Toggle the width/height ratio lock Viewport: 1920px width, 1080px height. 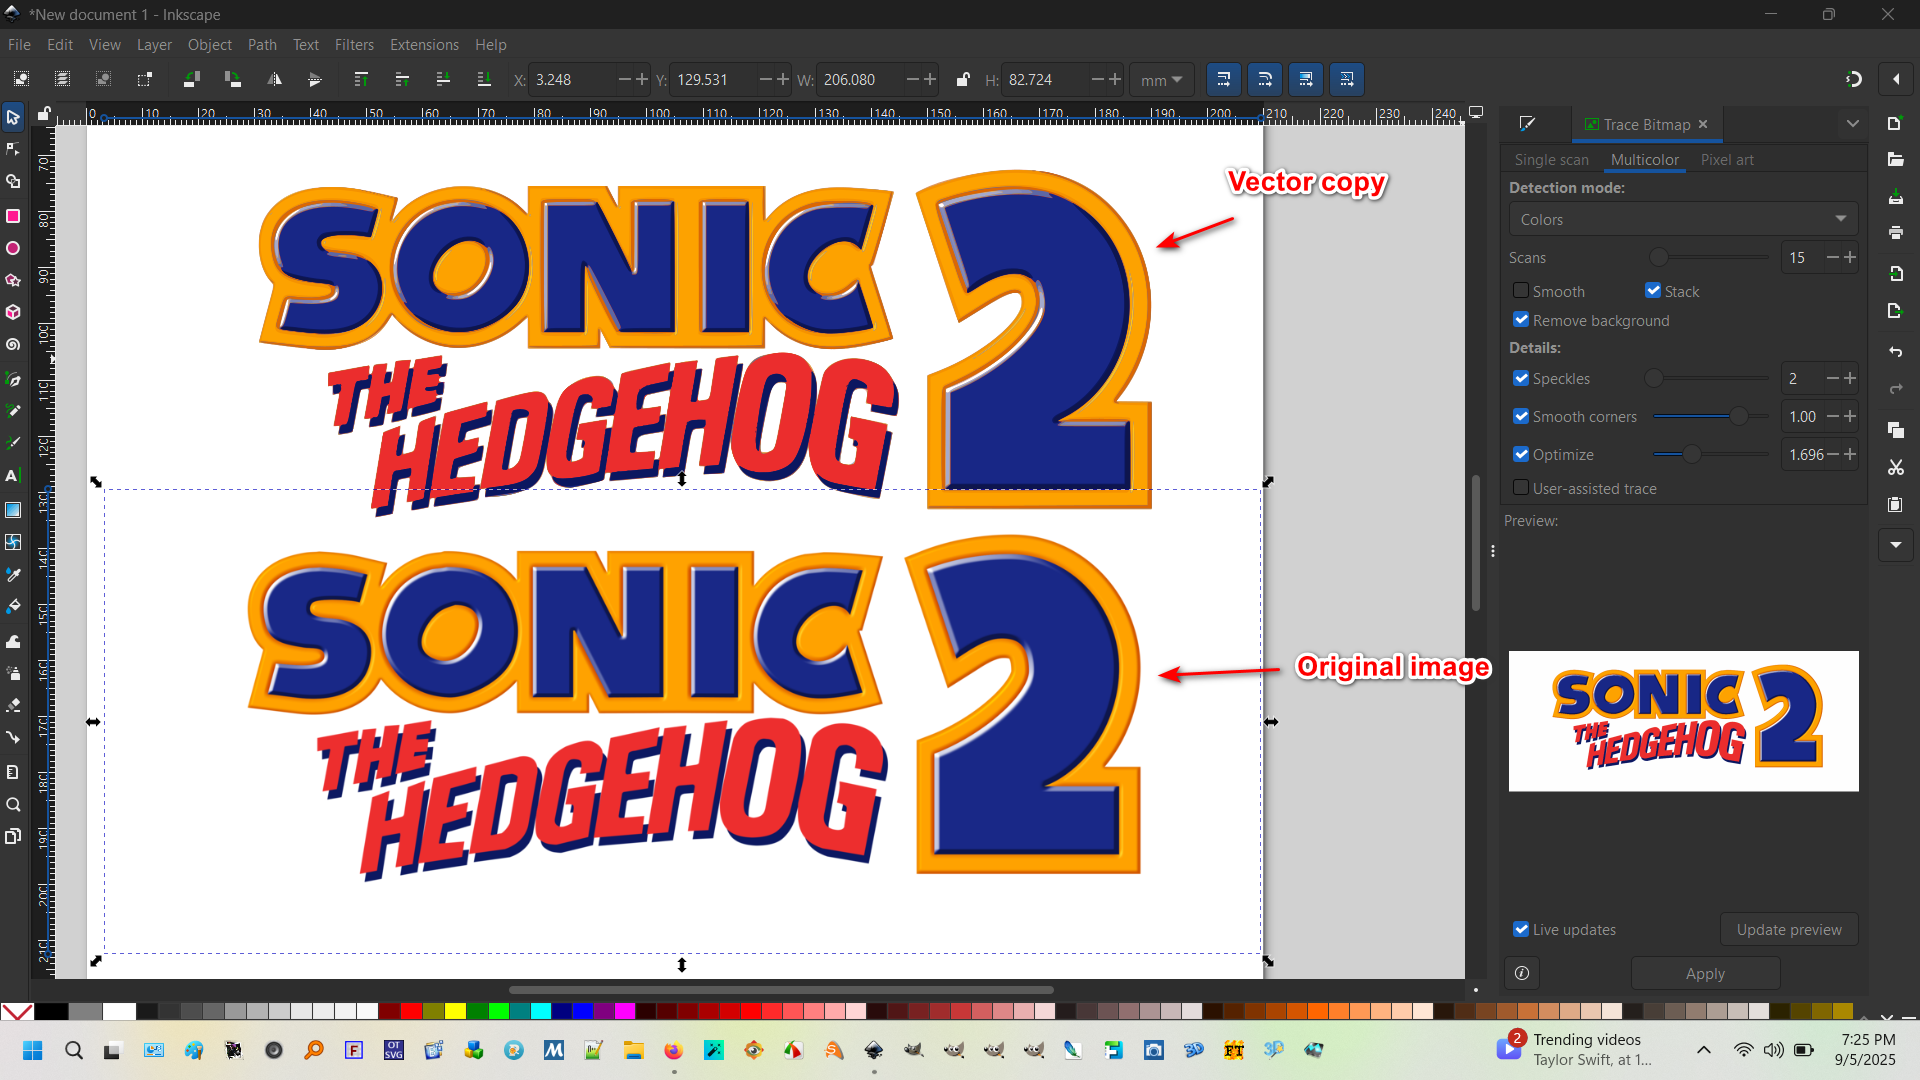pyautogui.click(x=962, y=79)
